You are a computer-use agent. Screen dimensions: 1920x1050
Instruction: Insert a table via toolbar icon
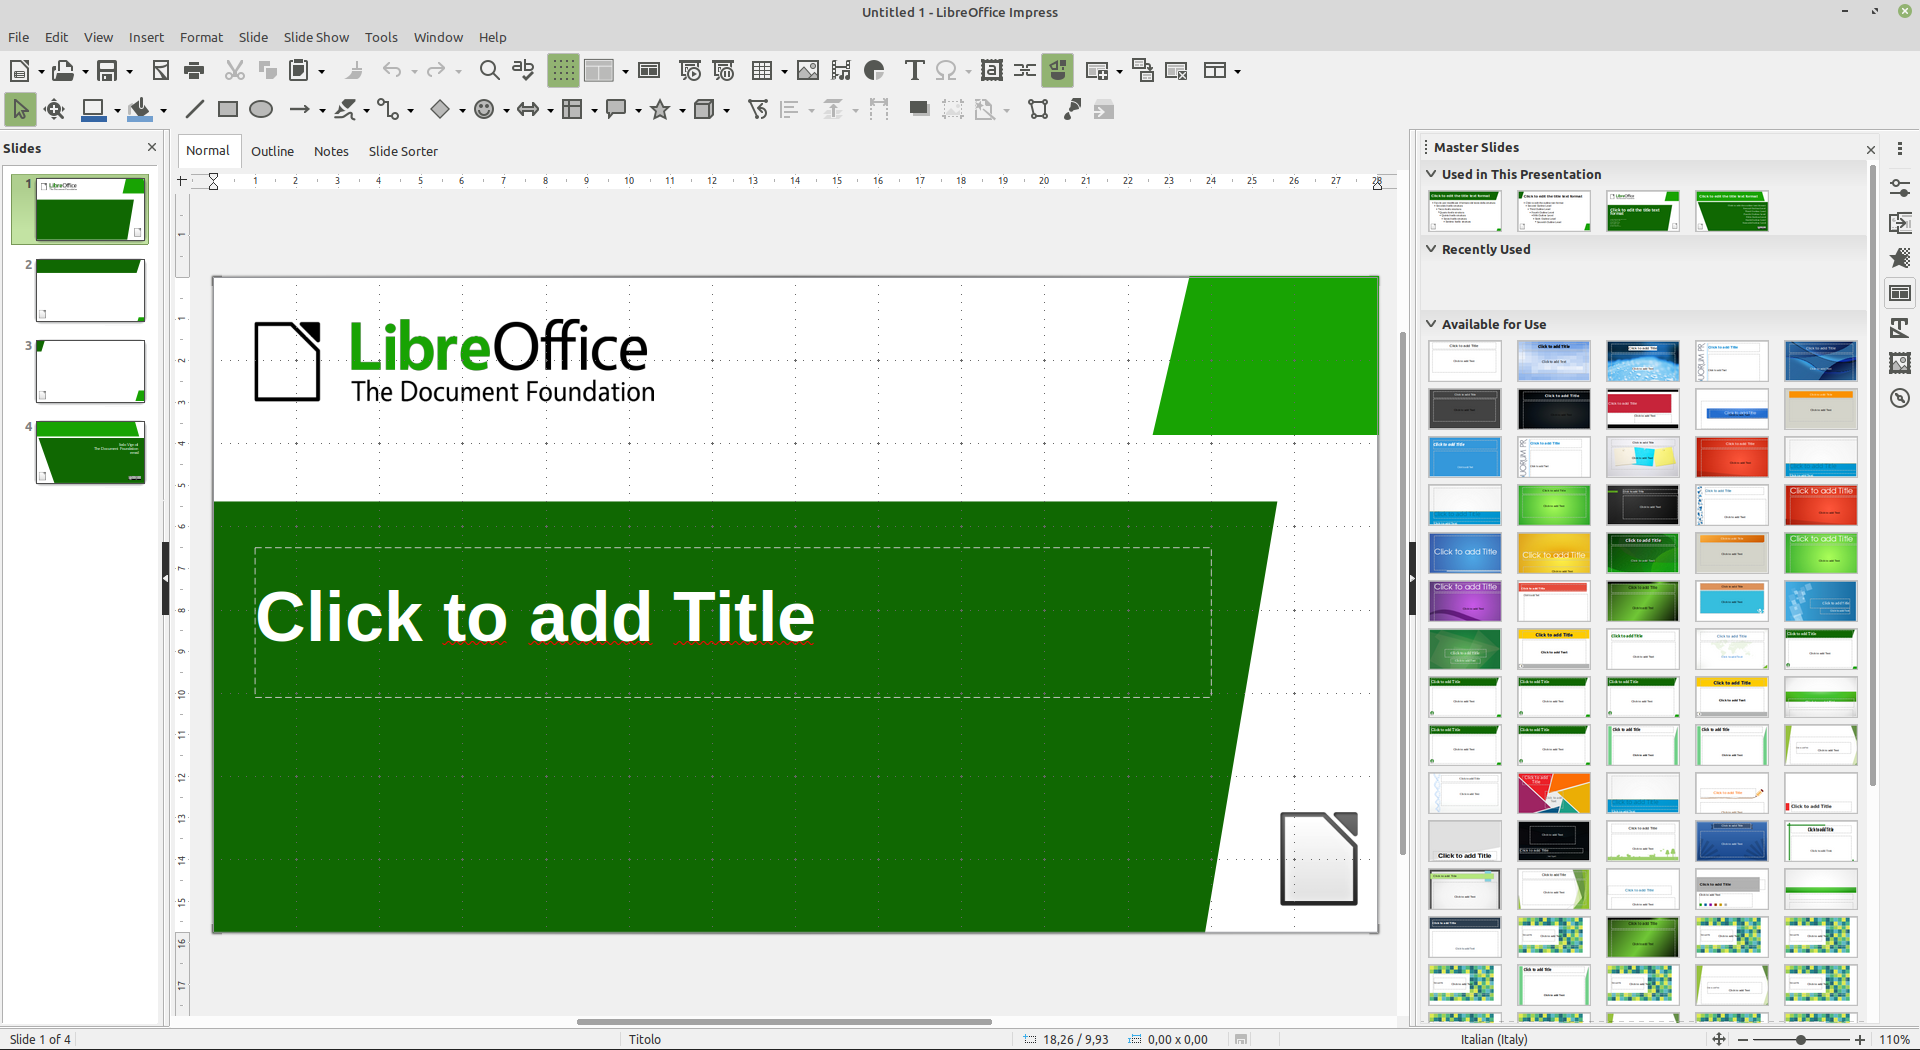pyautogui.click(x=762, y=71)
